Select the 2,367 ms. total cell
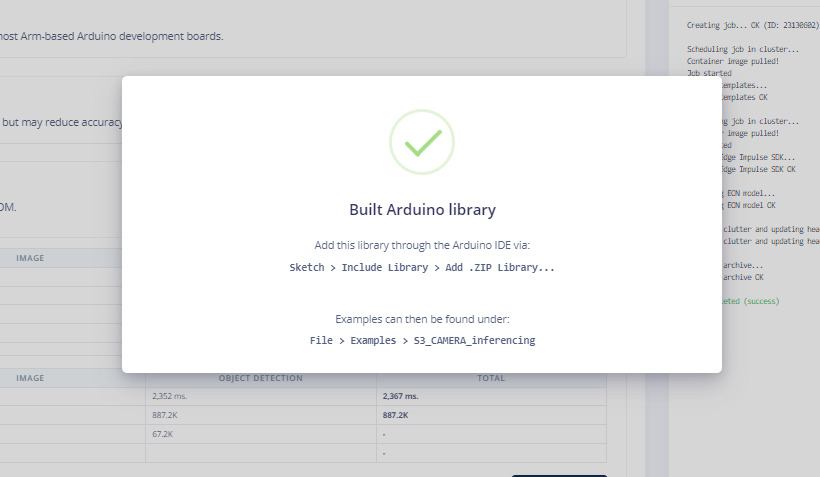The image size is (820, 477). click(x=402, y=396)
